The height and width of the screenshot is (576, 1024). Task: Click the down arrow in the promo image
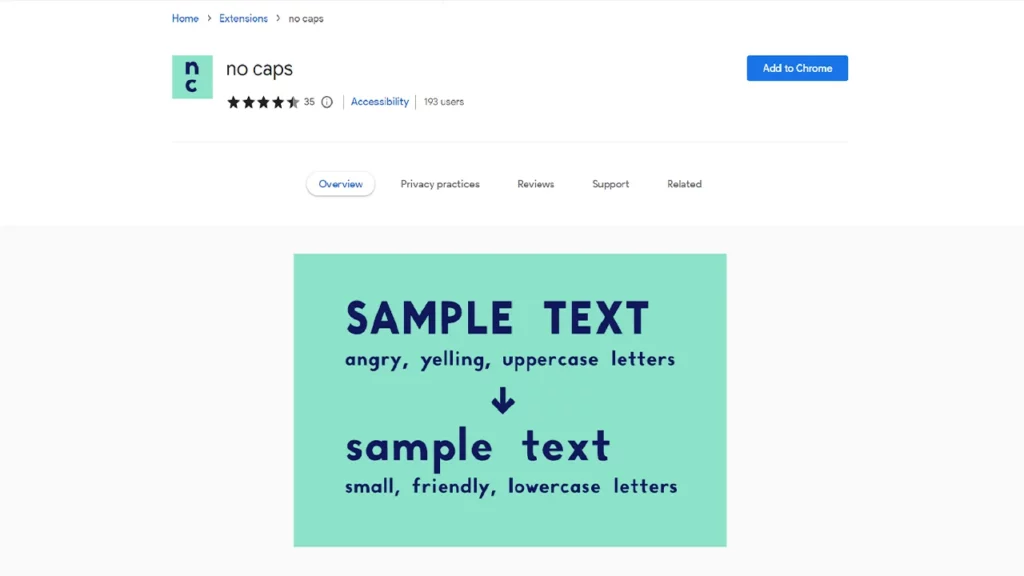pyautogui.click(x=503, y=401)
